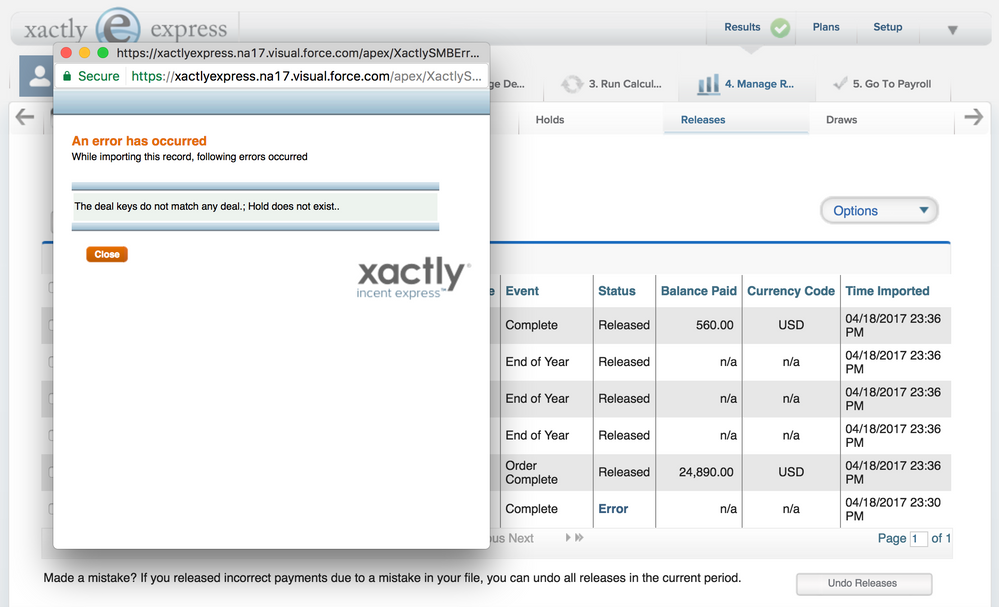Sort by the Time Imported column header
This screenshot has width=999, height=607.
(887, 291)
